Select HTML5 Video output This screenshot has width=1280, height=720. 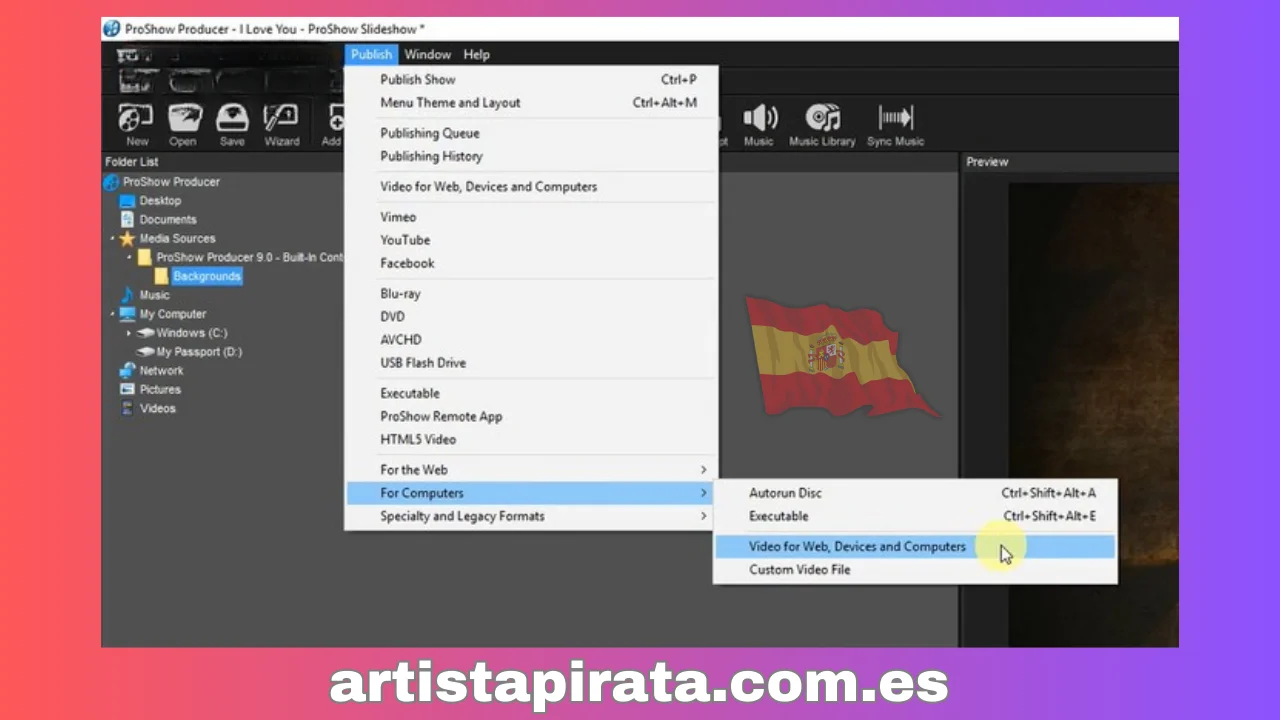click(x=531, y=440)
